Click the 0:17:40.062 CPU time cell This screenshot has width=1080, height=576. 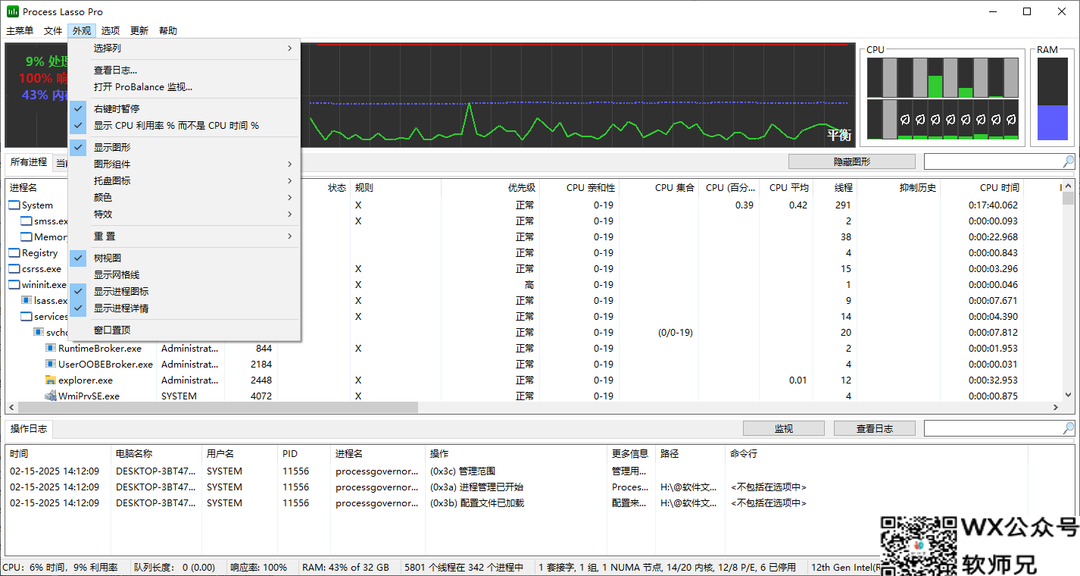coord(993,205)
